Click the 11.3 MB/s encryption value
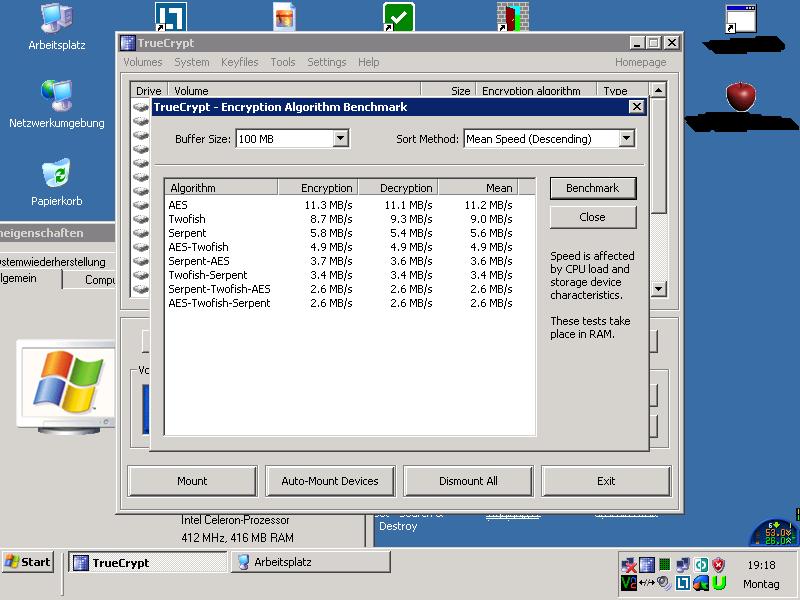This screenshot has width=800, height=600. (329, 205)
